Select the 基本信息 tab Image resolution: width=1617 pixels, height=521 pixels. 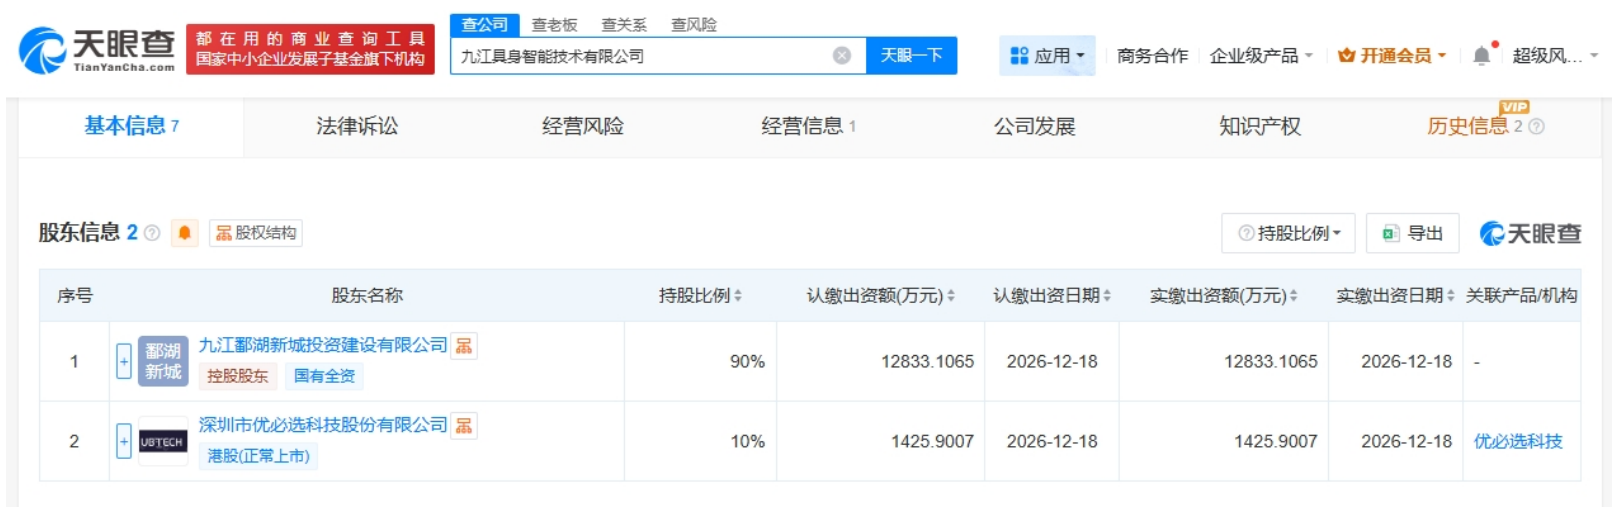(x=131, y=126)
